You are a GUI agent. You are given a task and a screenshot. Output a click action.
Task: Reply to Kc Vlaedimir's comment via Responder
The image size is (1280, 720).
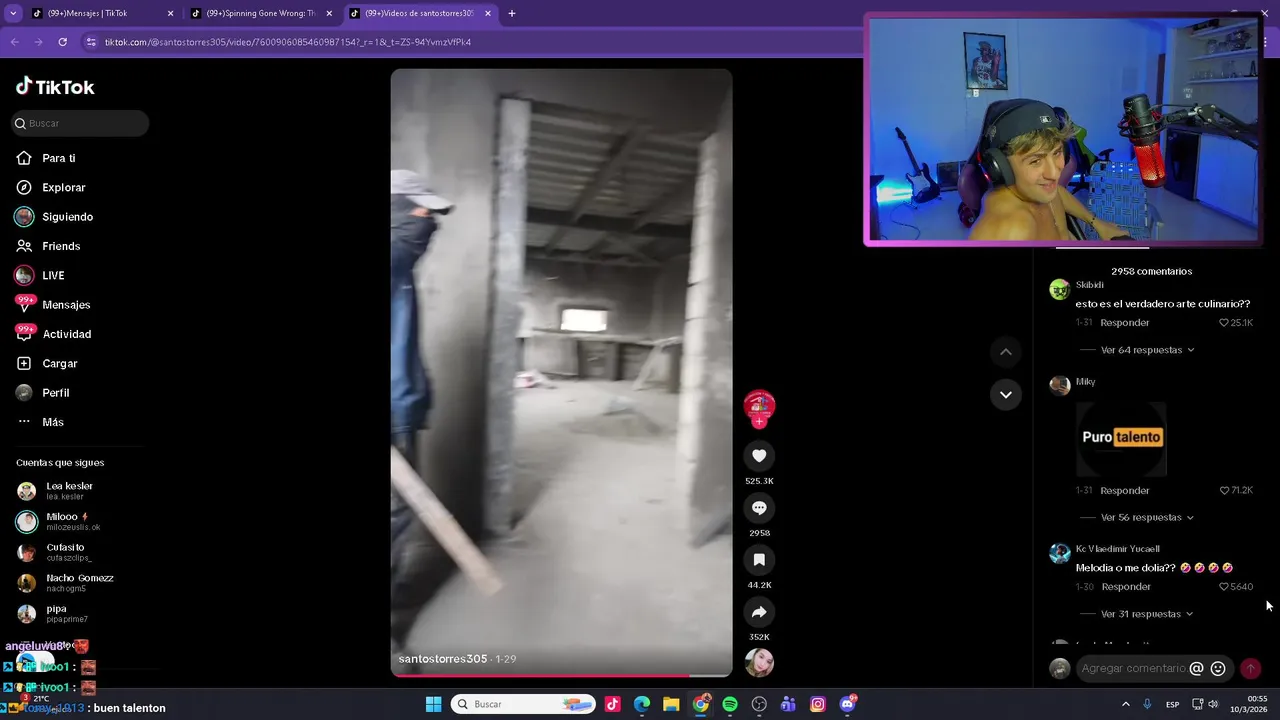tap(1126, 587)
